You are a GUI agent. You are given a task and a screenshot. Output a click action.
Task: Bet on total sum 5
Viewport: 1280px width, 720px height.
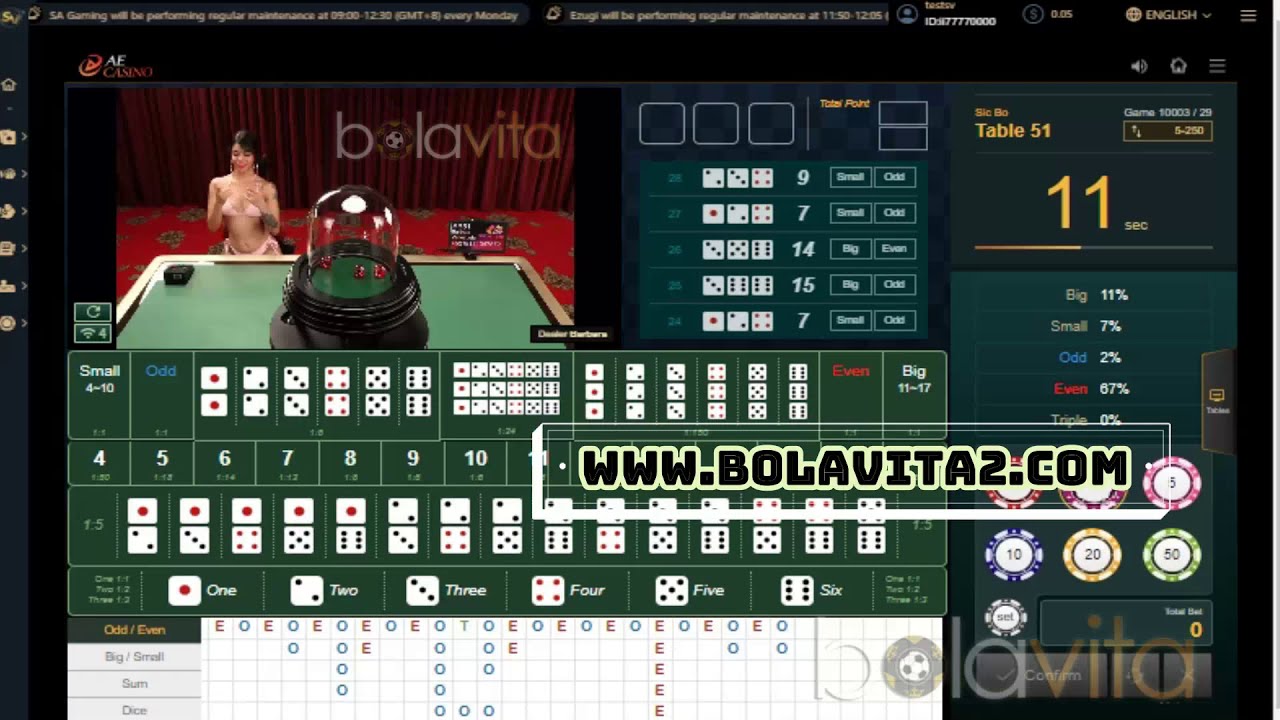pyautogui.click(x=162, y=462)
